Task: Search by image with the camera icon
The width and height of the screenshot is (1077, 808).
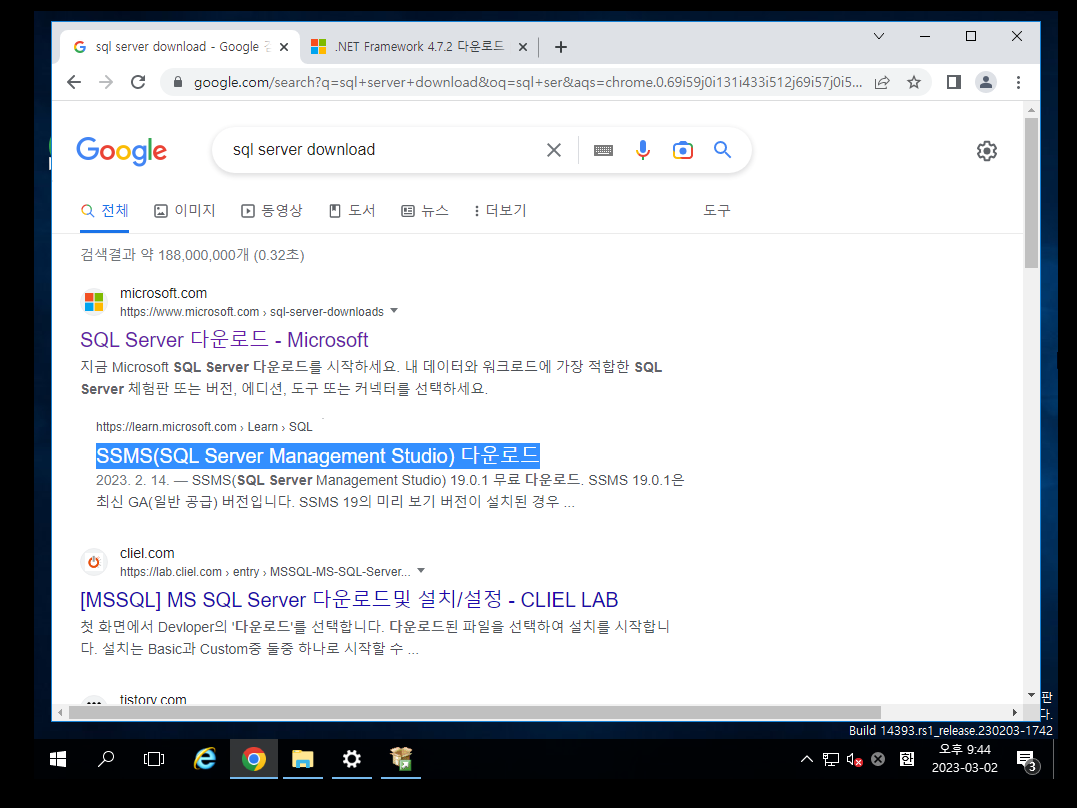Action: (683, 150)
